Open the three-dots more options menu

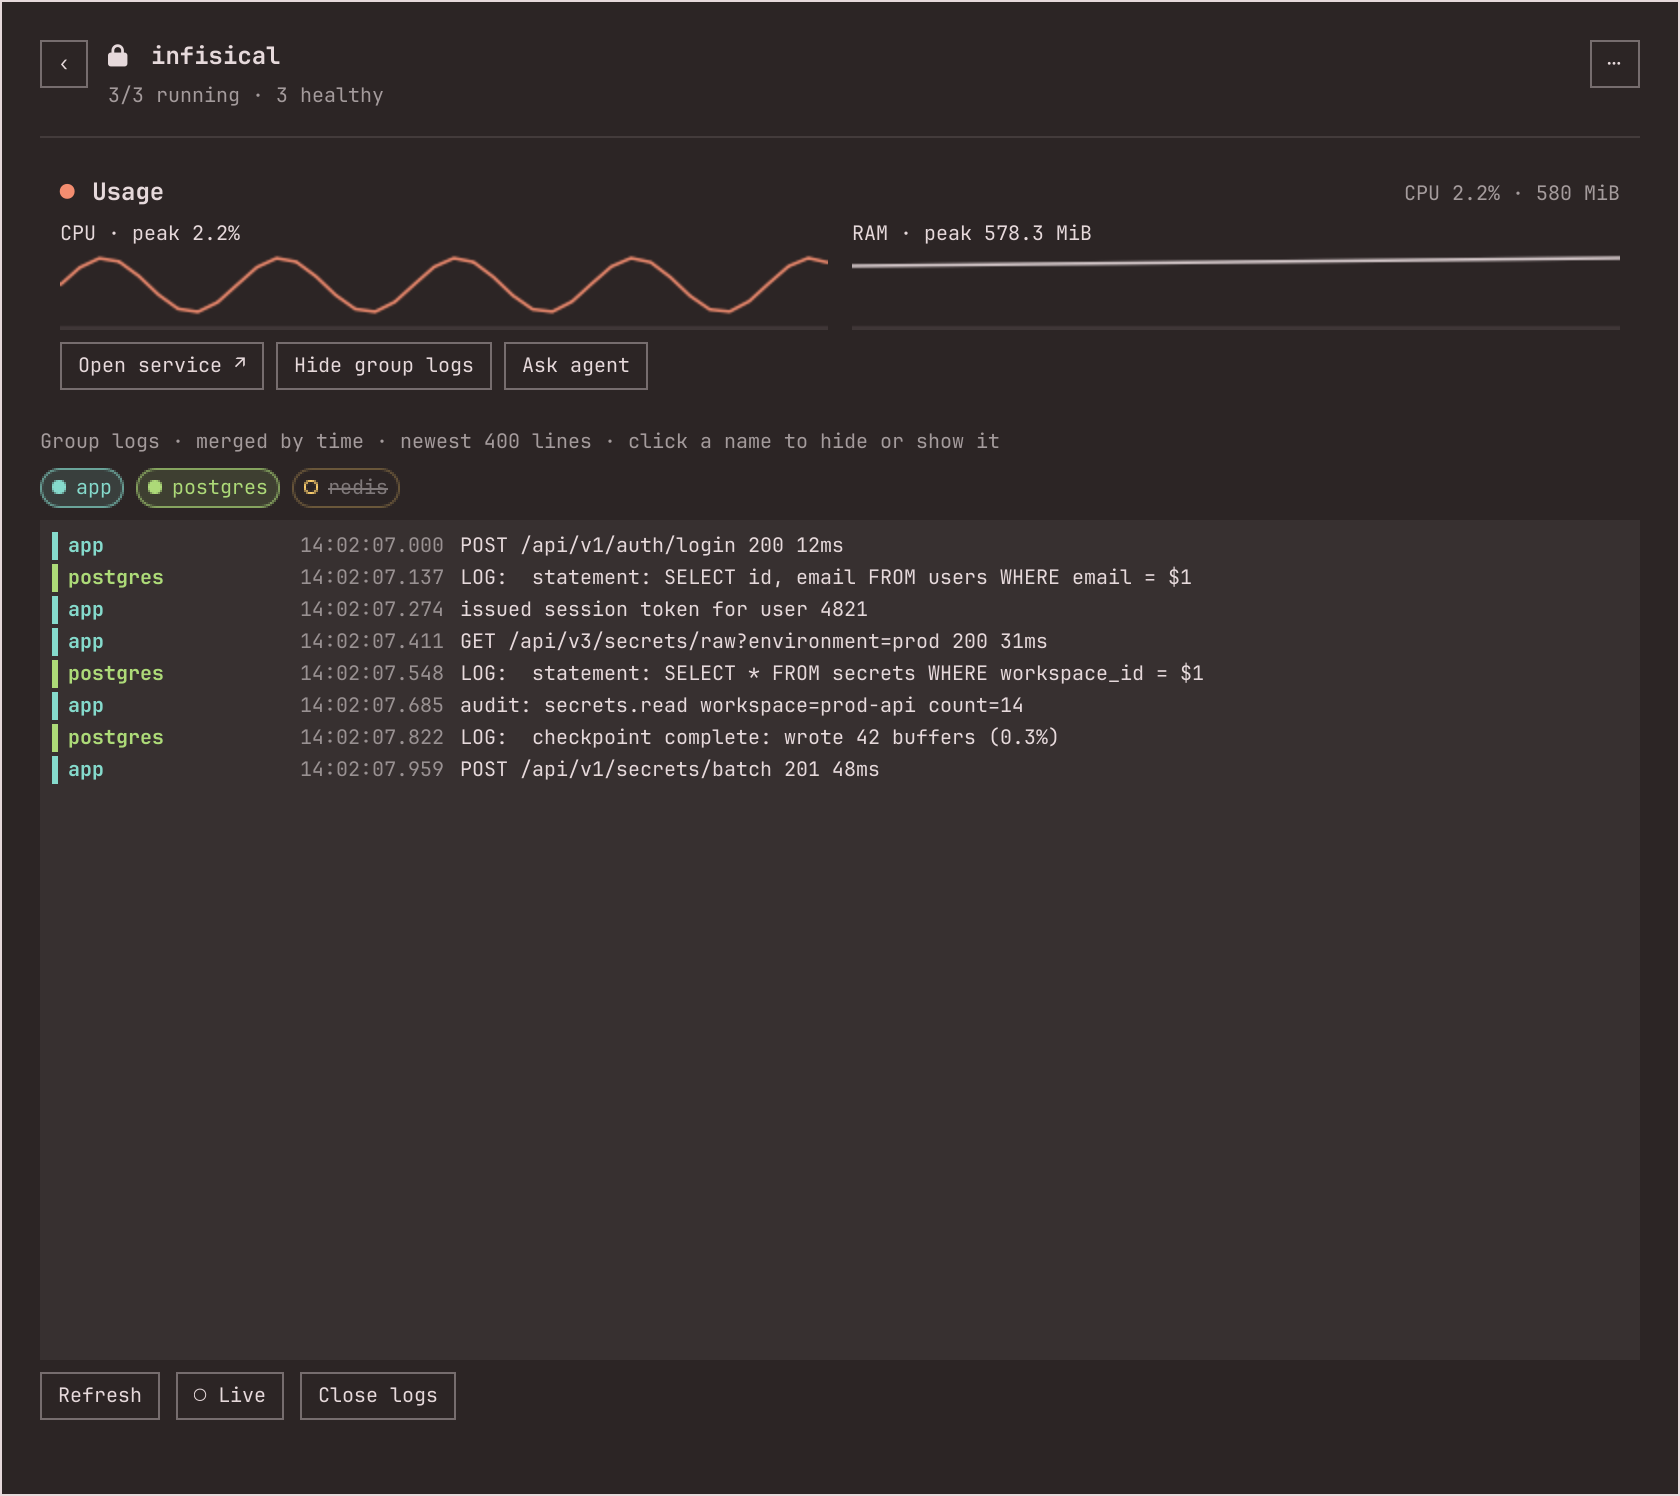[x=1614, y=64]
